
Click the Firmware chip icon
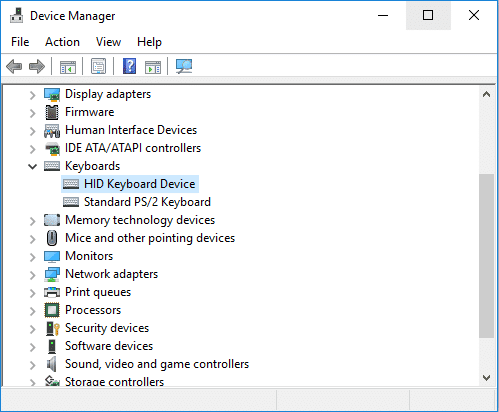[52, 112]
